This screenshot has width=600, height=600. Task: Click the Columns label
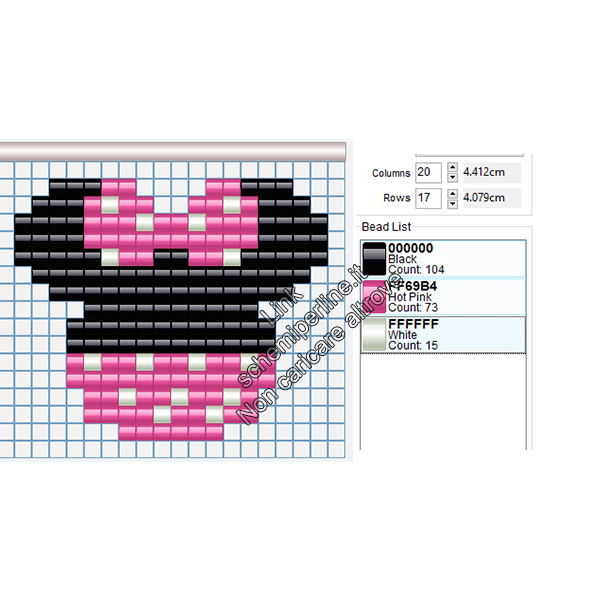click(x=391, y=173)
